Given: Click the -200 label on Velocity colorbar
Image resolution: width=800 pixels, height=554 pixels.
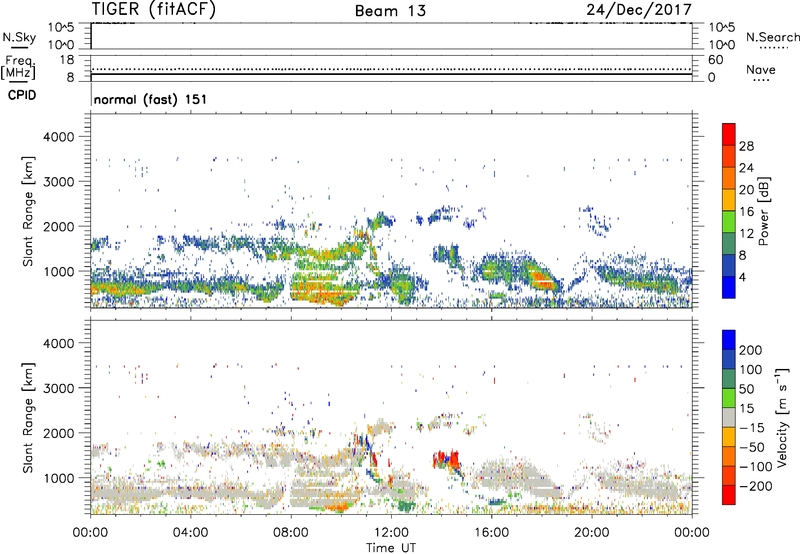Looking at the screenshot, I should click(756, 486).
